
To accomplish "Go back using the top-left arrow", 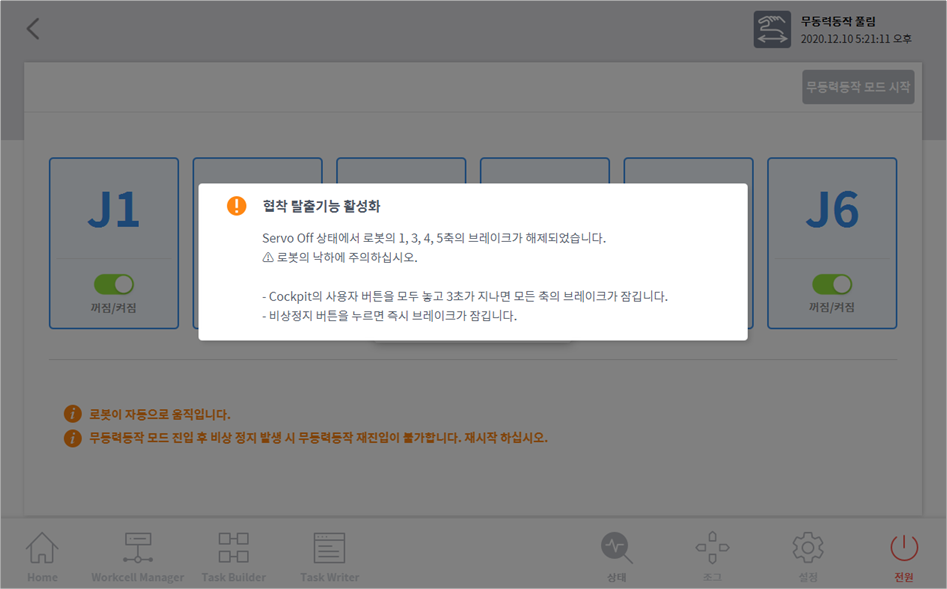I will click(33, 29).
